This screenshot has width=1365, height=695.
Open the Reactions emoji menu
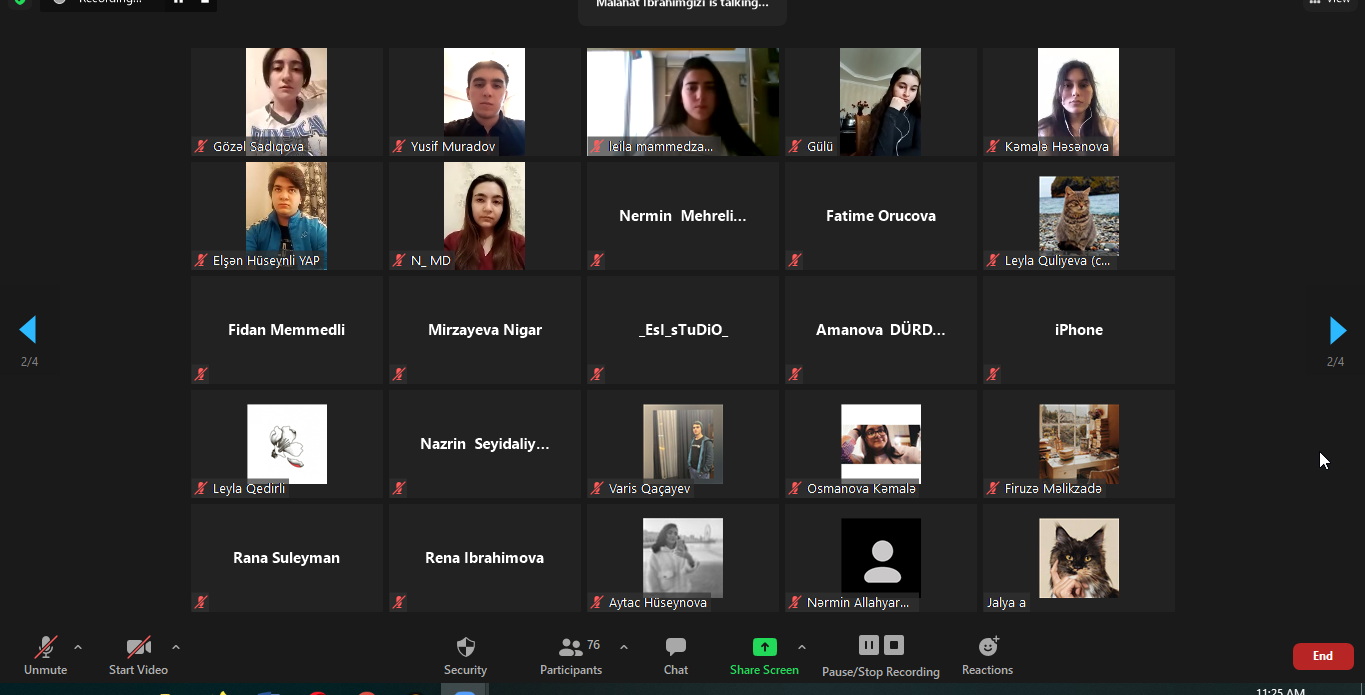click(x=987, y=656)
